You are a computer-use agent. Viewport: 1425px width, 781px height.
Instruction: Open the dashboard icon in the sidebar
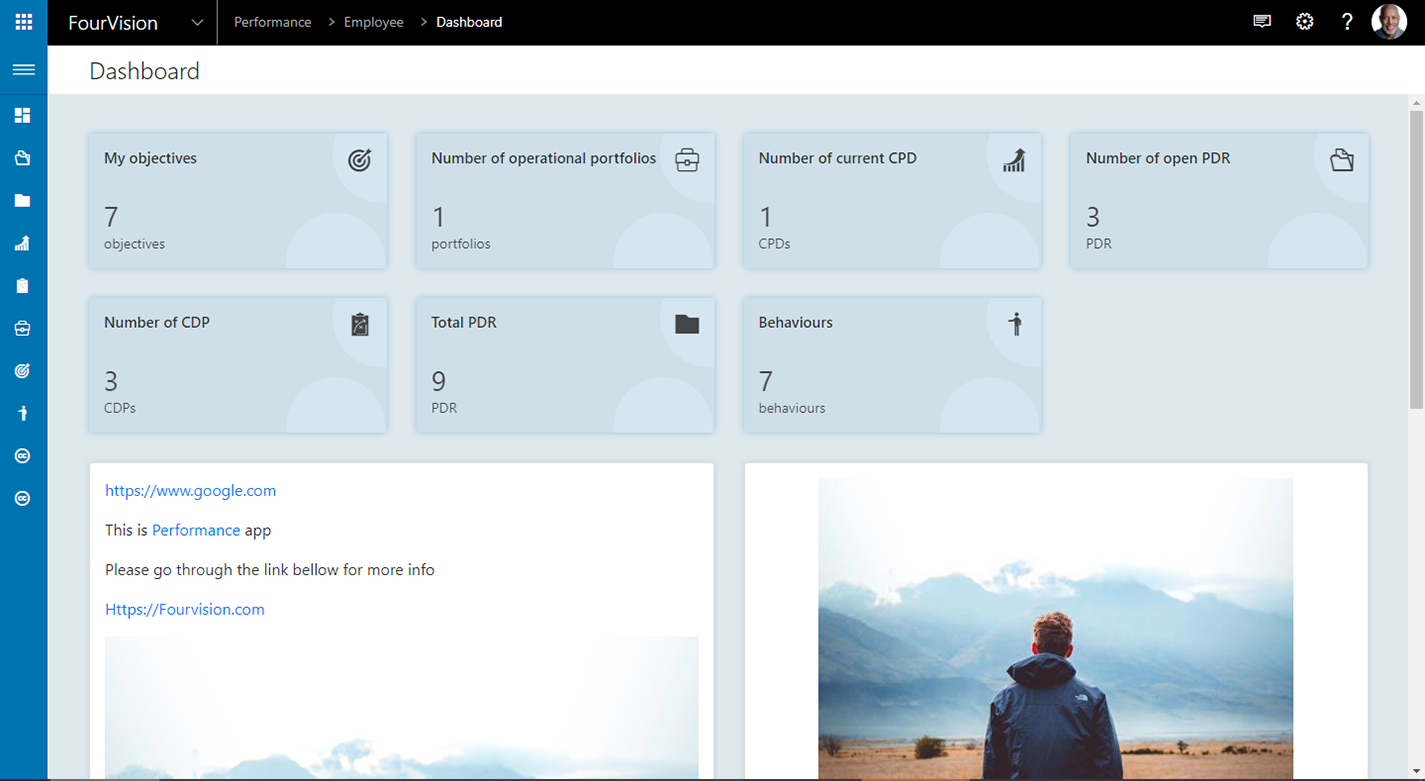[x=23, y=115]
